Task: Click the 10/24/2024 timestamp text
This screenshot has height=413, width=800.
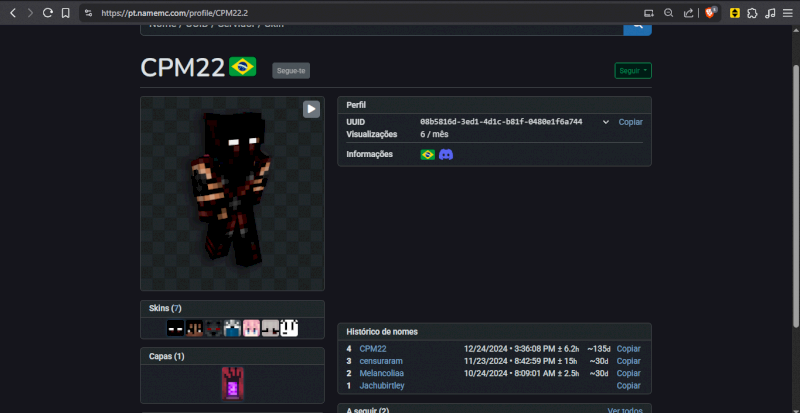Action: click(521, 373)
